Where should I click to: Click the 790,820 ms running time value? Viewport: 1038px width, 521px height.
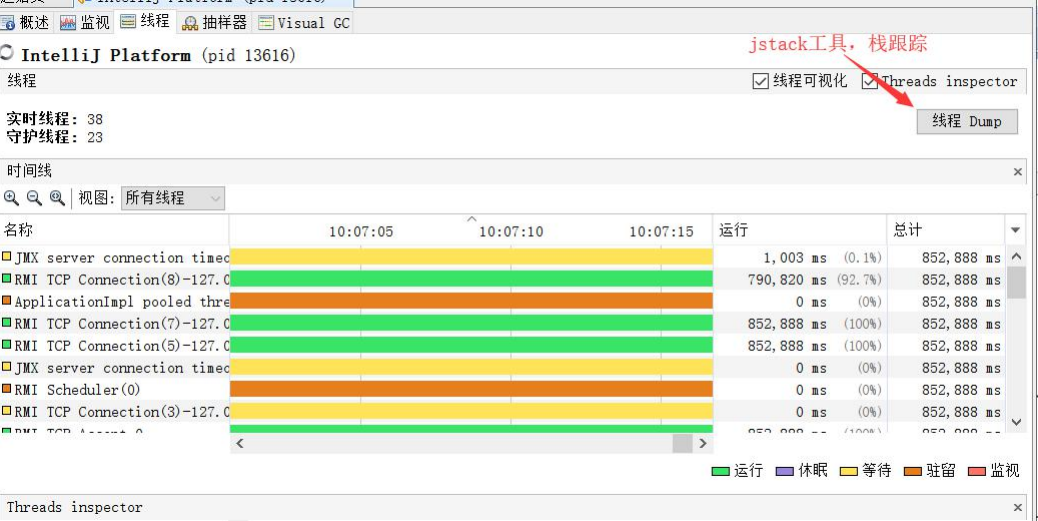coord(788,280)
